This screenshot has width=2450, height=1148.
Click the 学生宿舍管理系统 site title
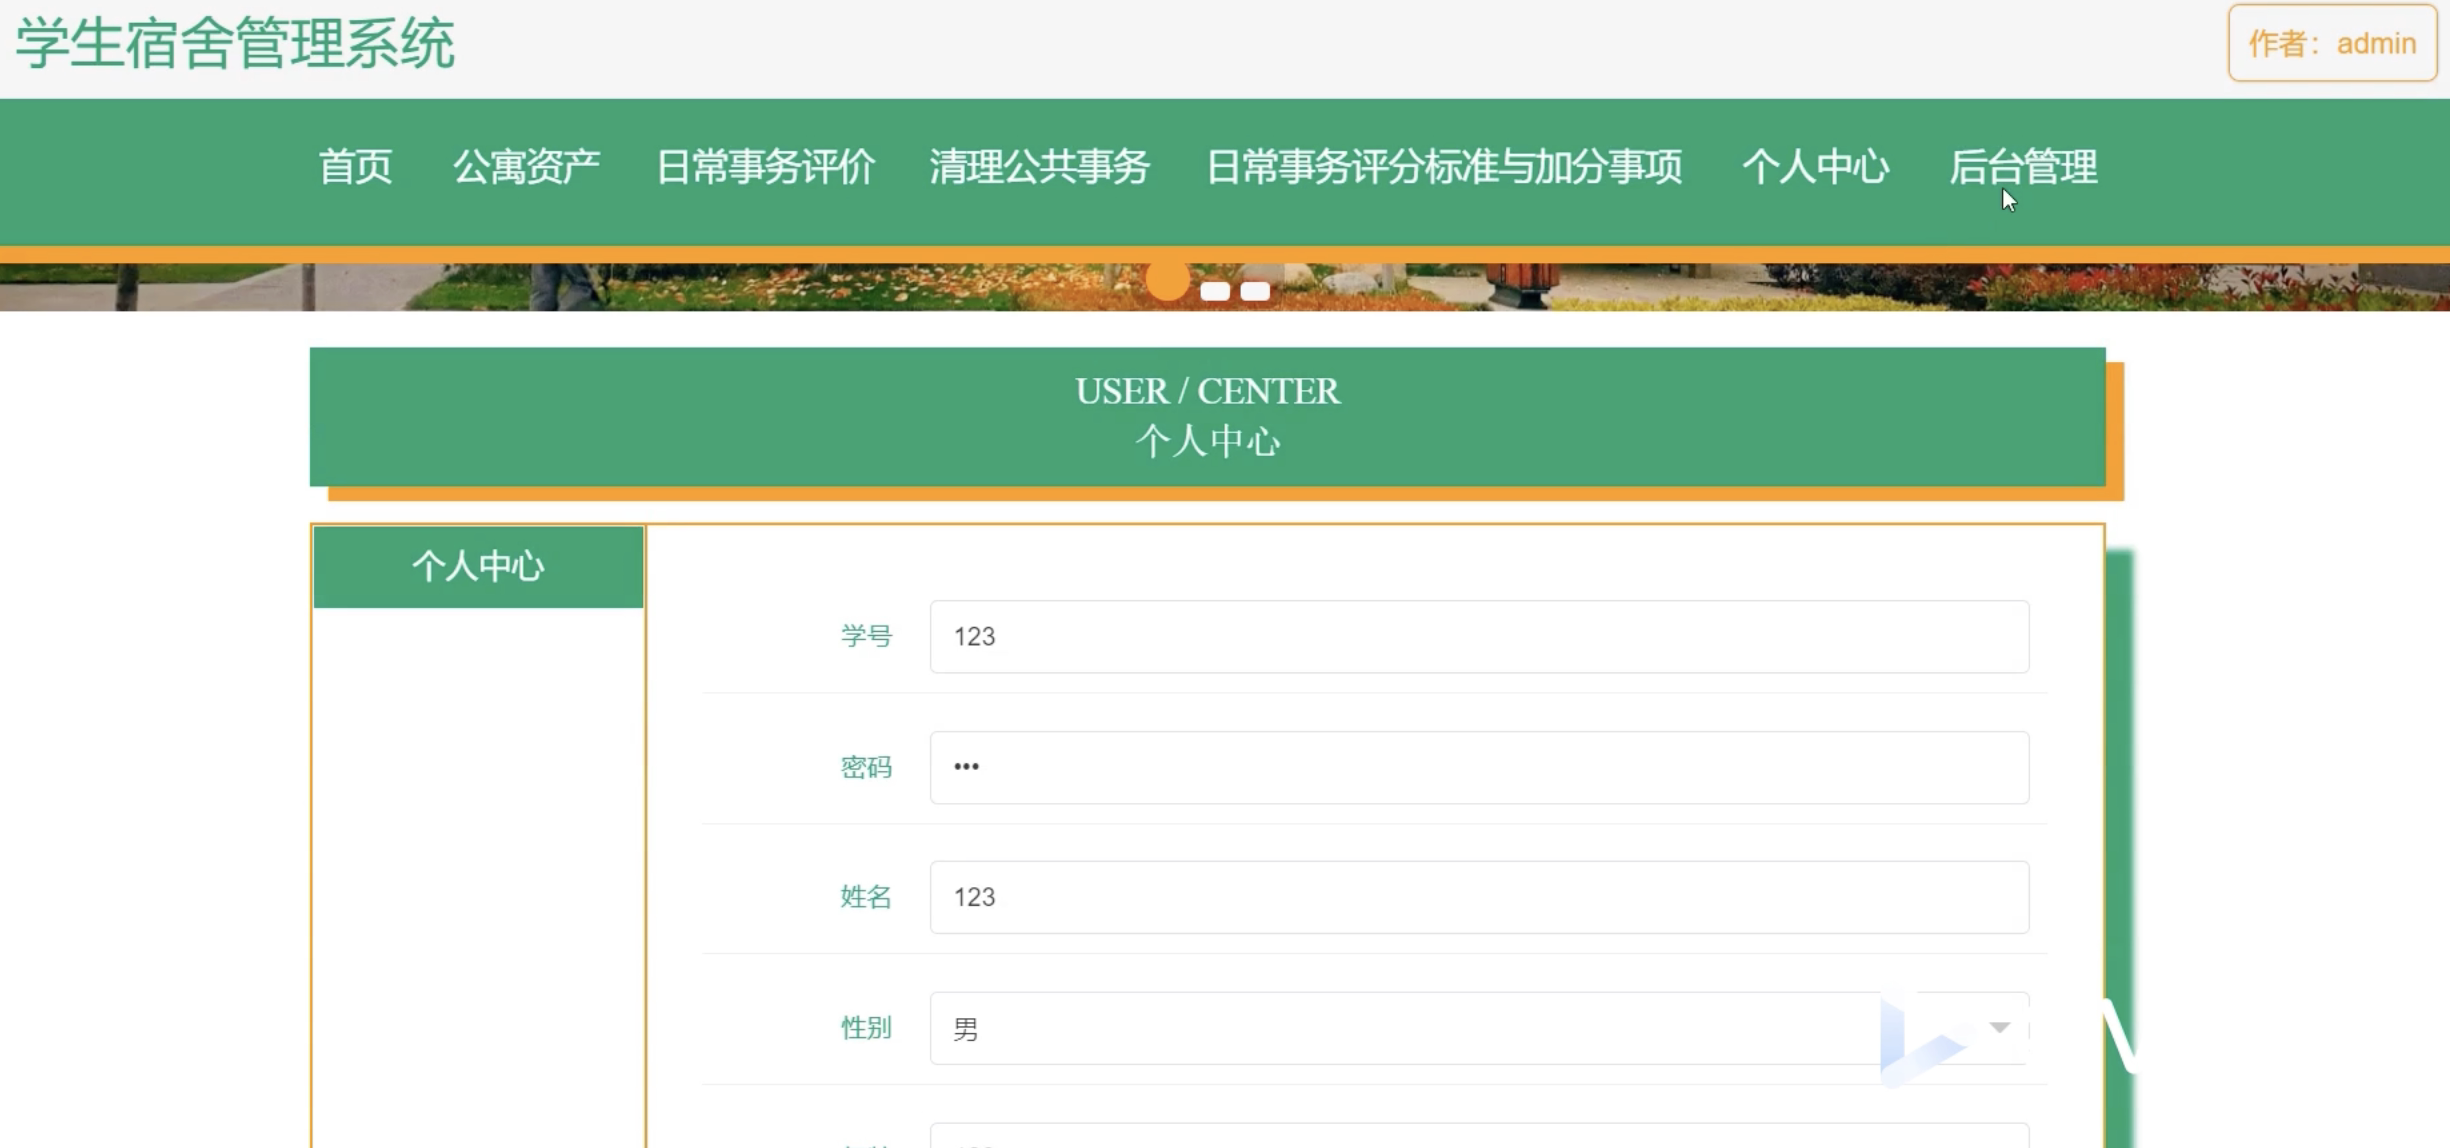click(x=235, y=44)
